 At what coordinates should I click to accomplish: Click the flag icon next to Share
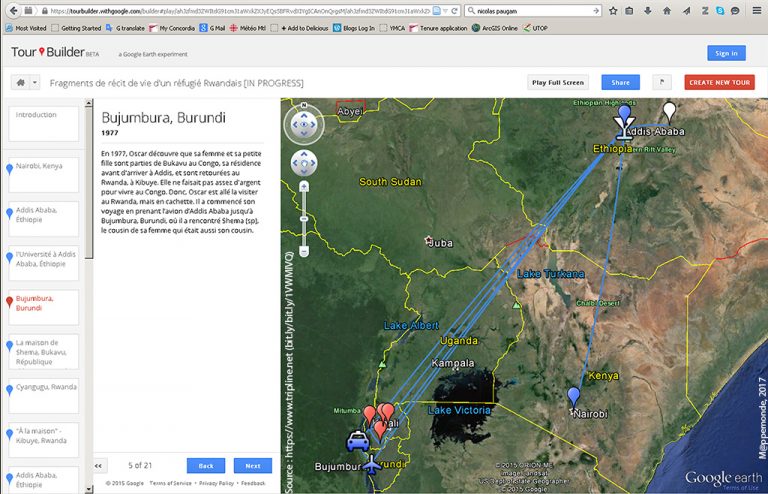[662, 82]
